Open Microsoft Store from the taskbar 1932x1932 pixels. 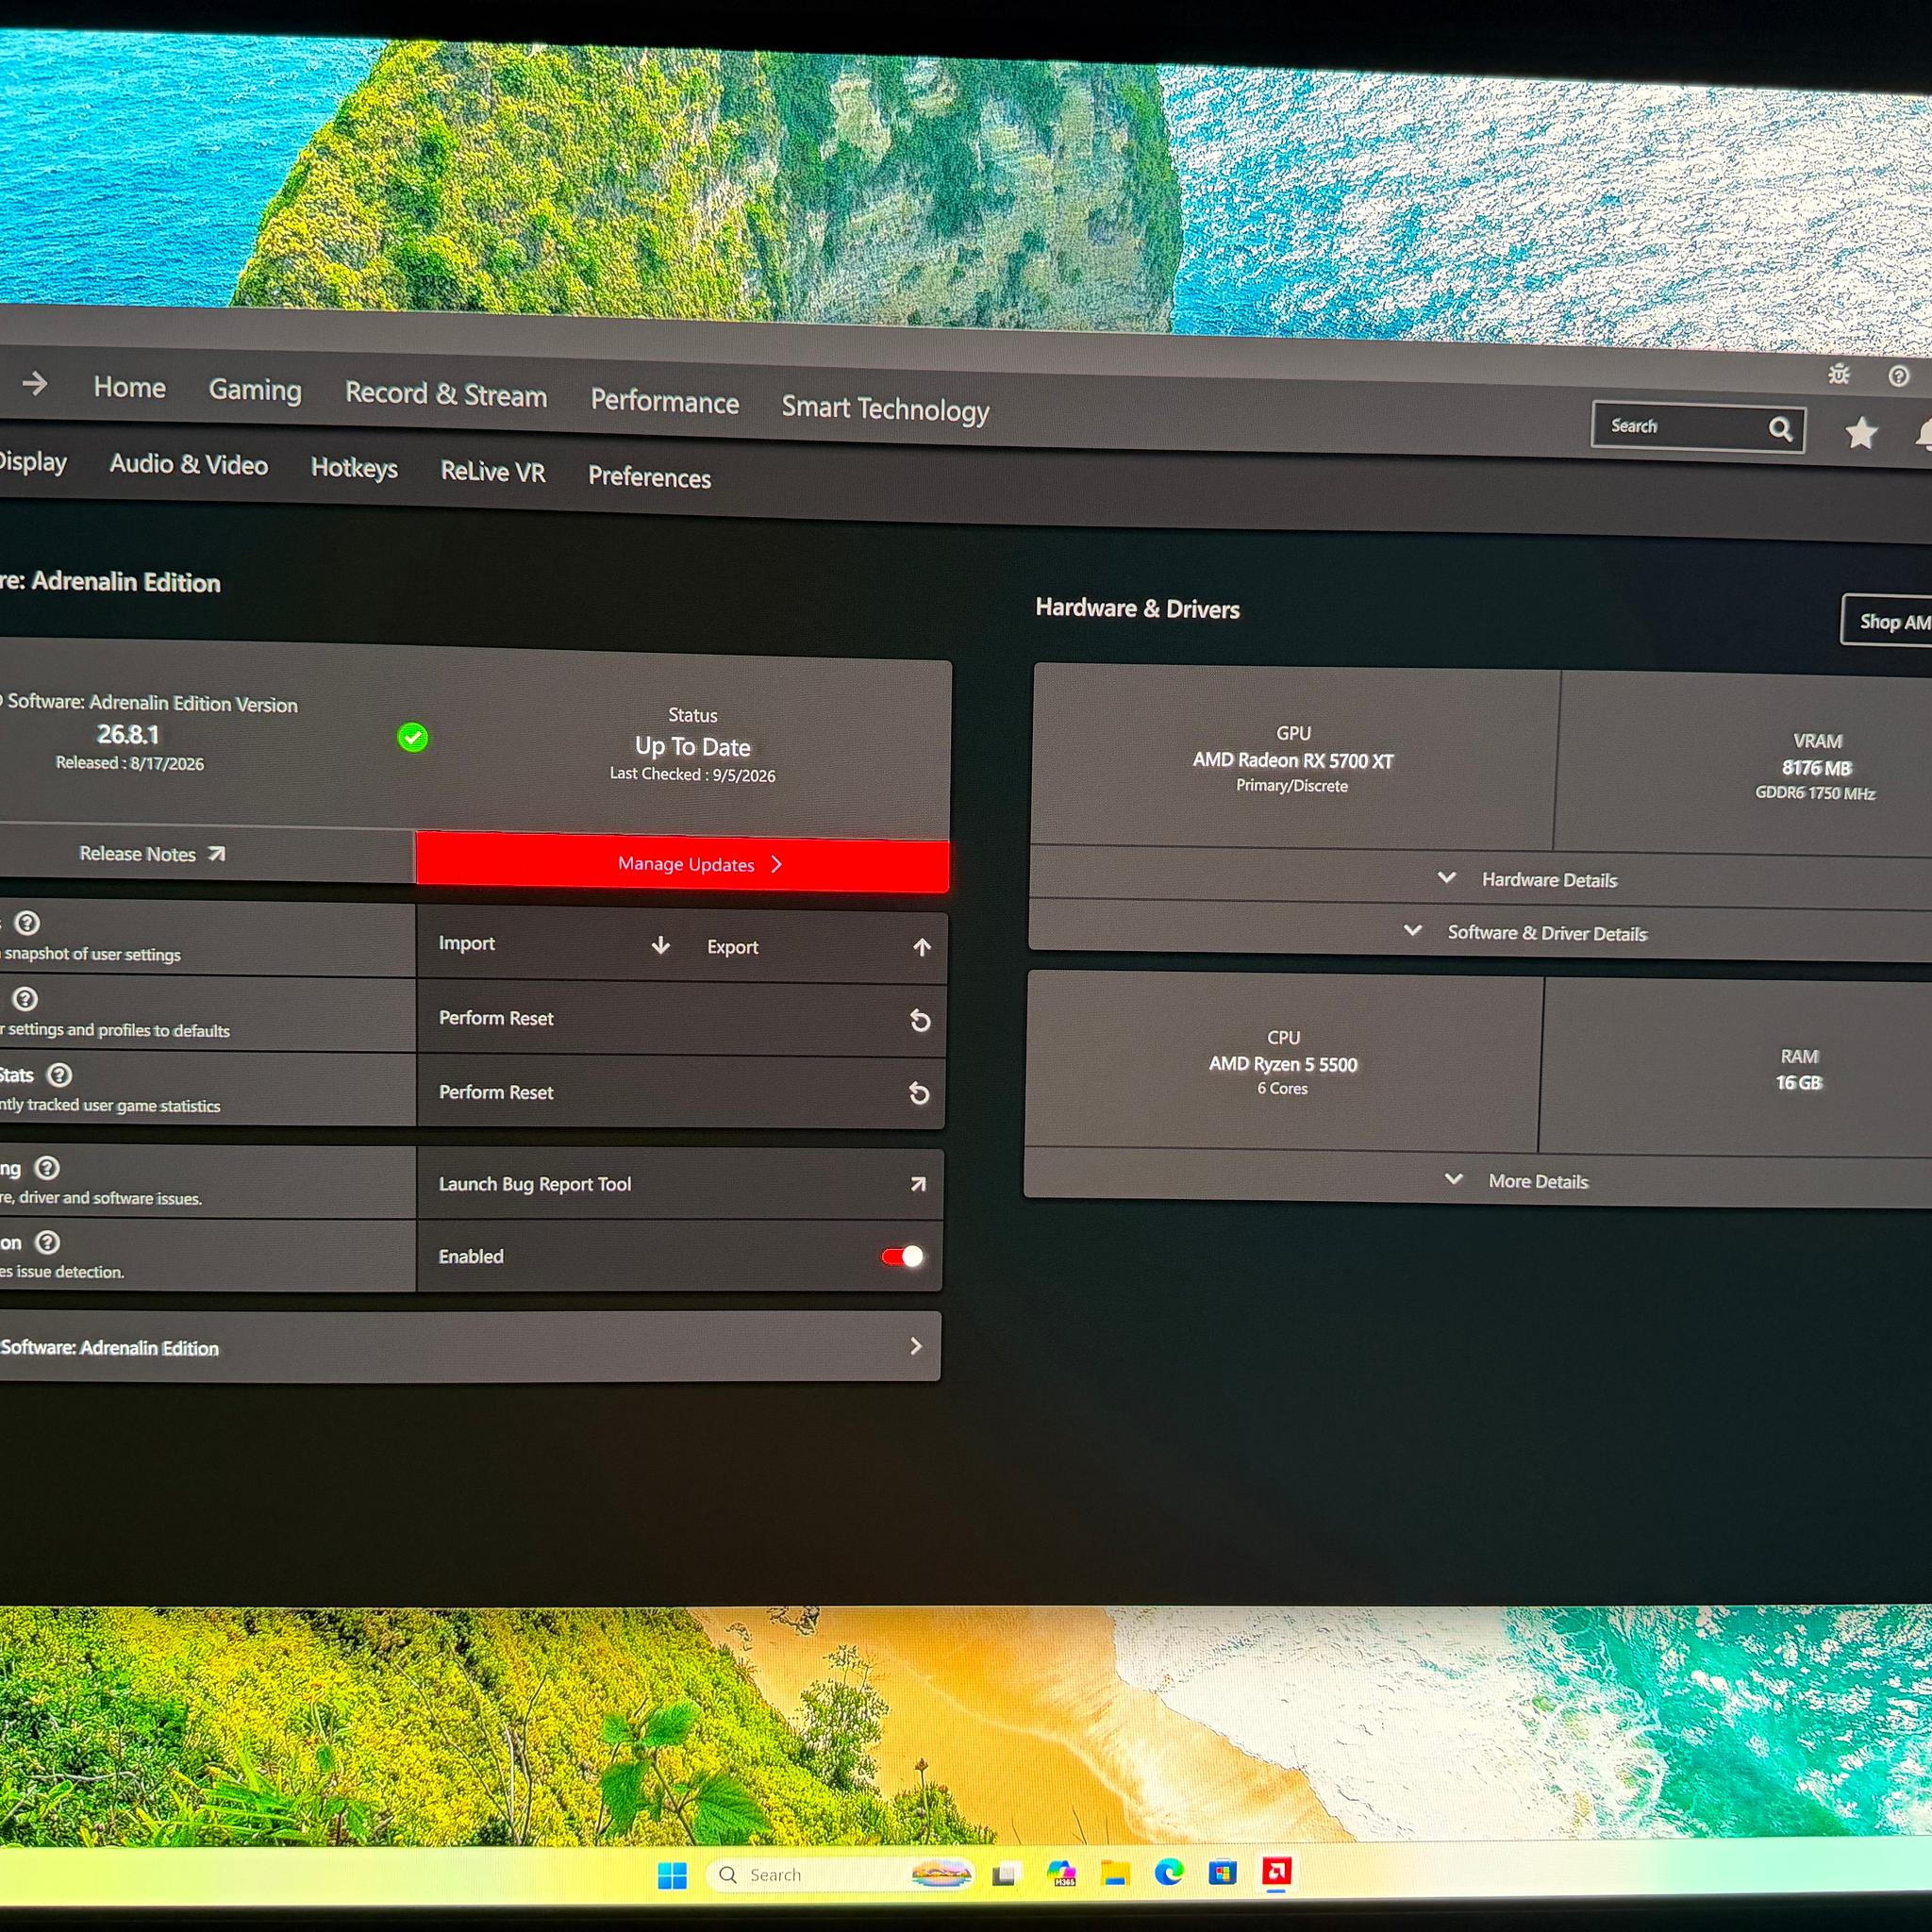coord(1223,1872)
